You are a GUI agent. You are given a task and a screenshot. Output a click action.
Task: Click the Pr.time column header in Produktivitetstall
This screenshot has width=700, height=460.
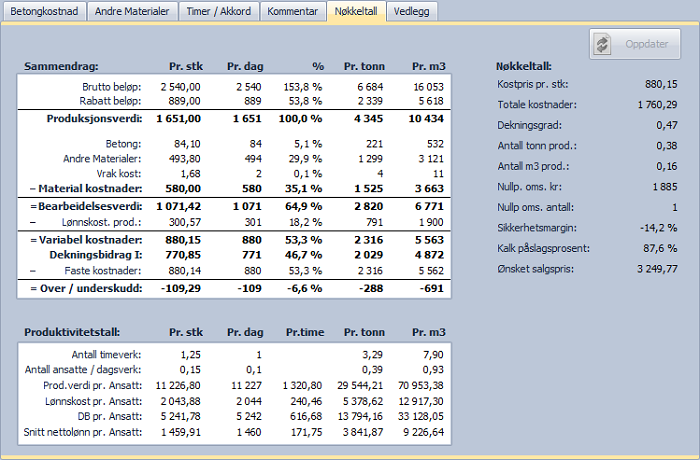click(304, 331)
